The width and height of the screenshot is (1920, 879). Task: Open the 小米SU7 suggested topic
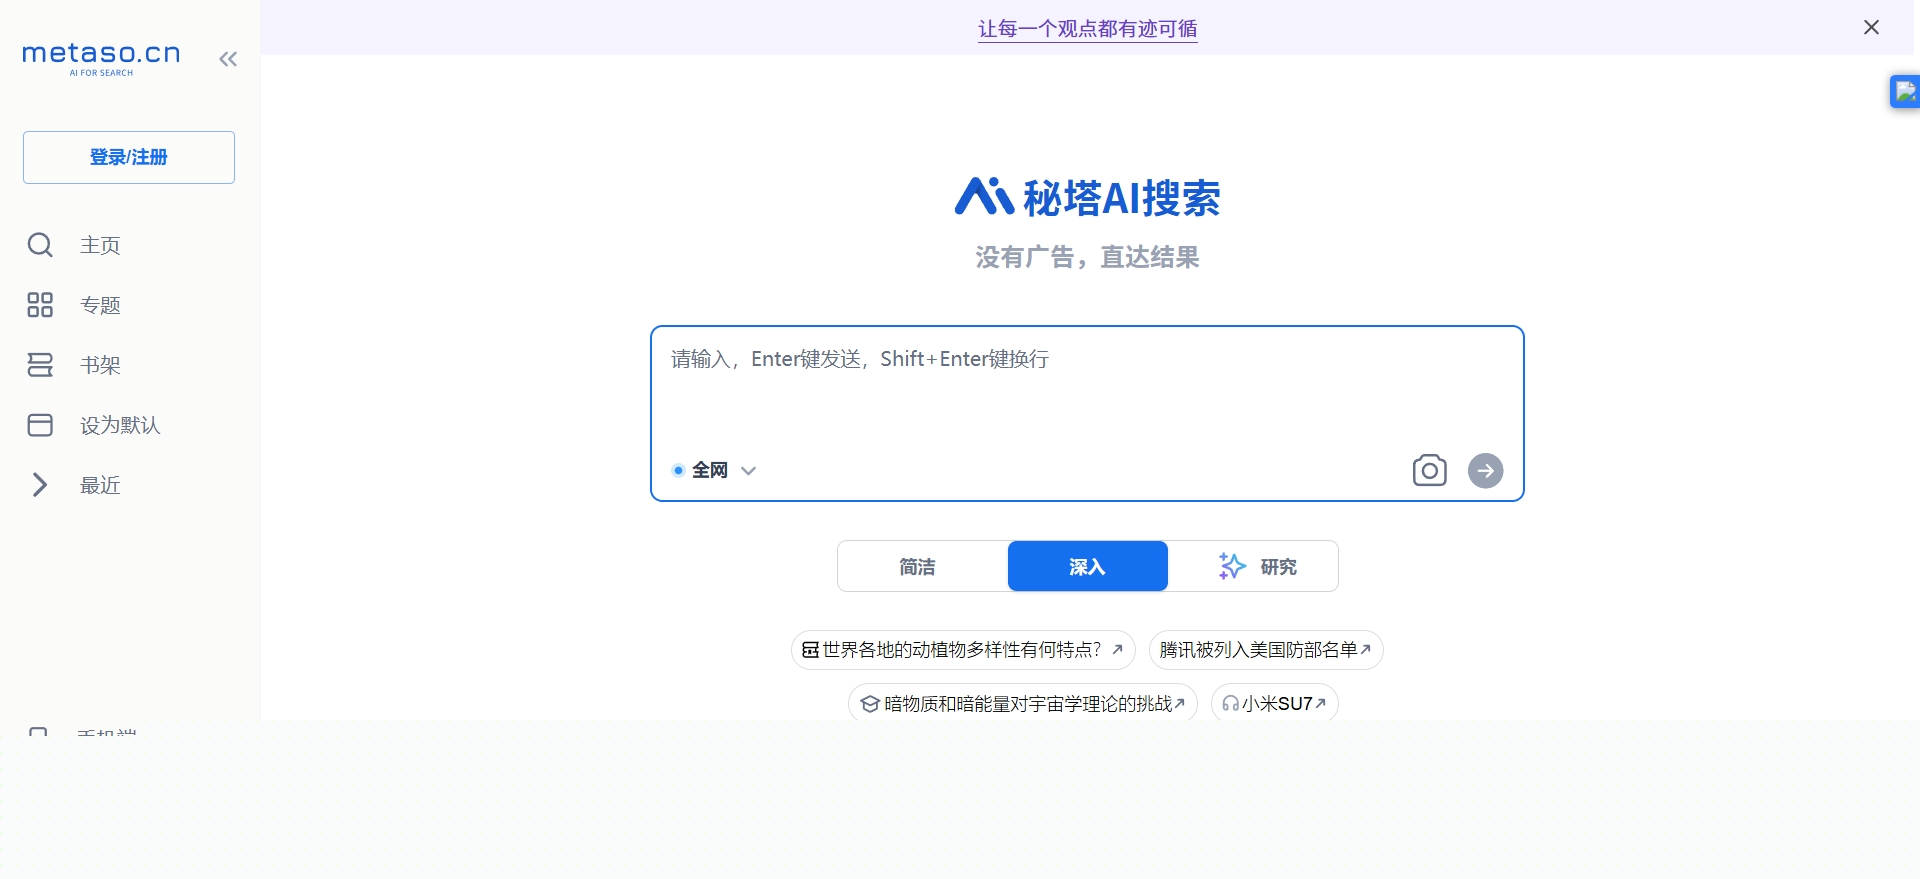1275,704
